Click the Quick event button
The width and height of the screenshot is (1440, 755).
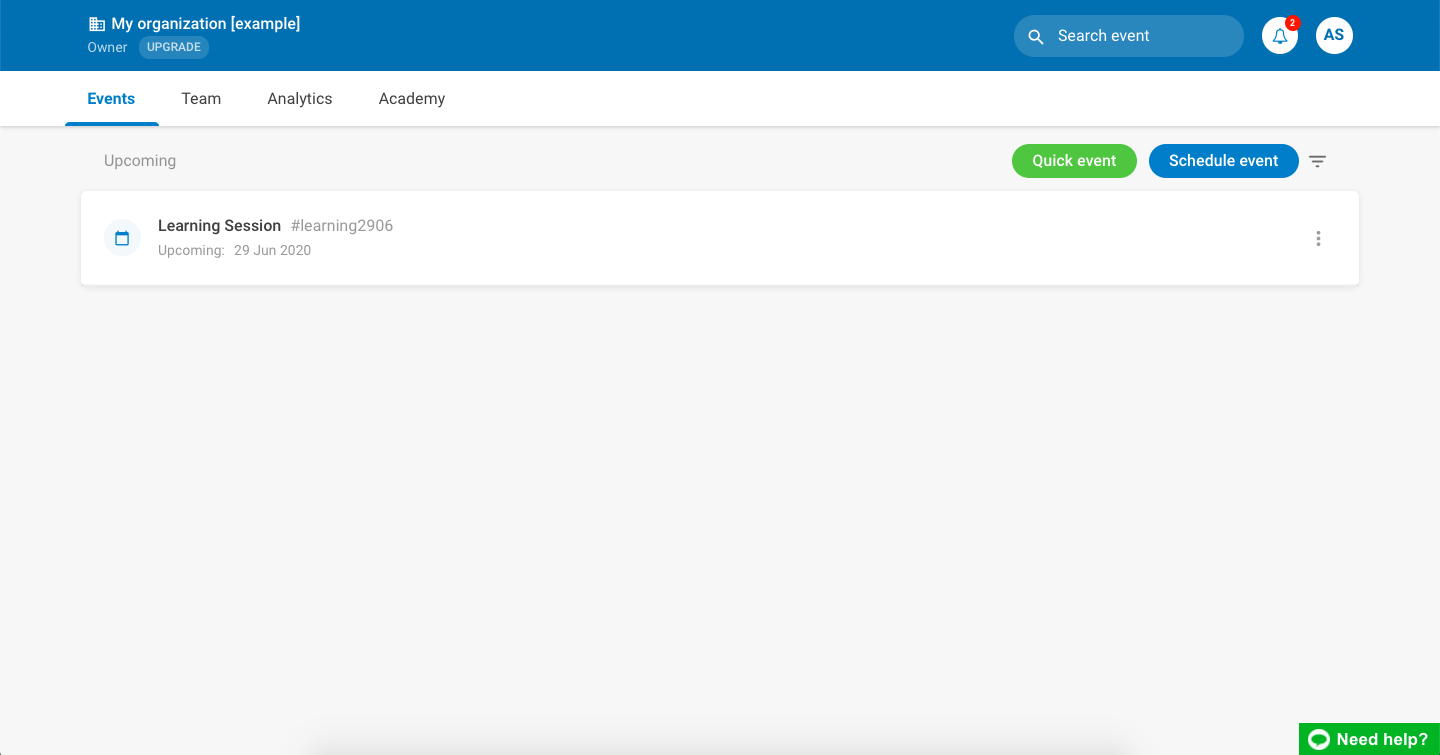(x=1074, y=161)
